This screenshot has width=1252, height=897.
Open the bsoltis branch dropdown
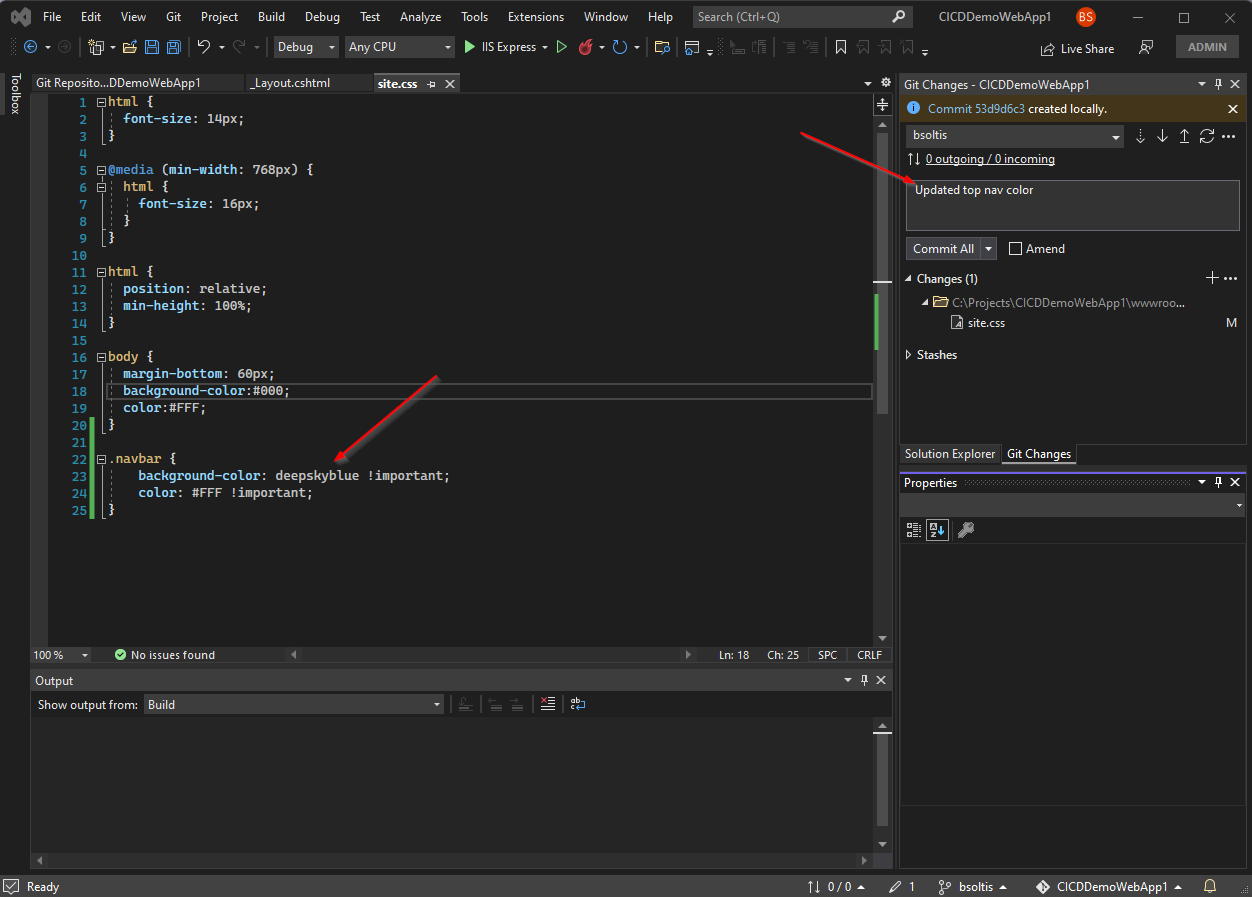(x=1015, y=136)
